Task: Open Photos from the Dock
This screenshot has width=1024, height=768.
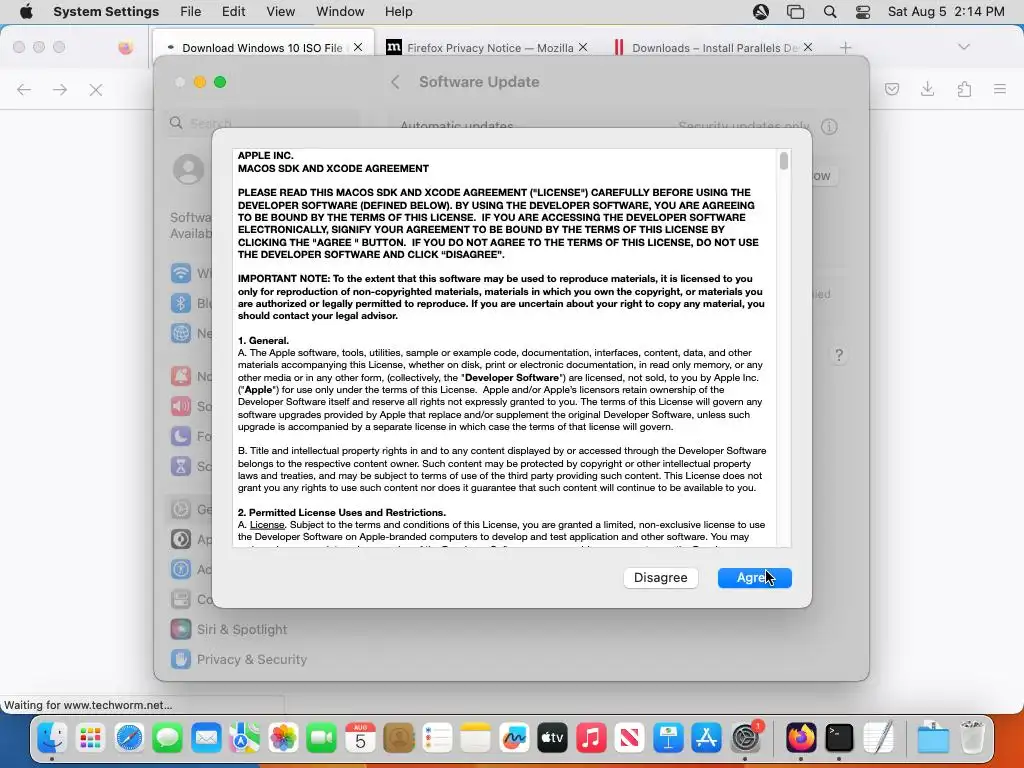Action: point(283,738)
